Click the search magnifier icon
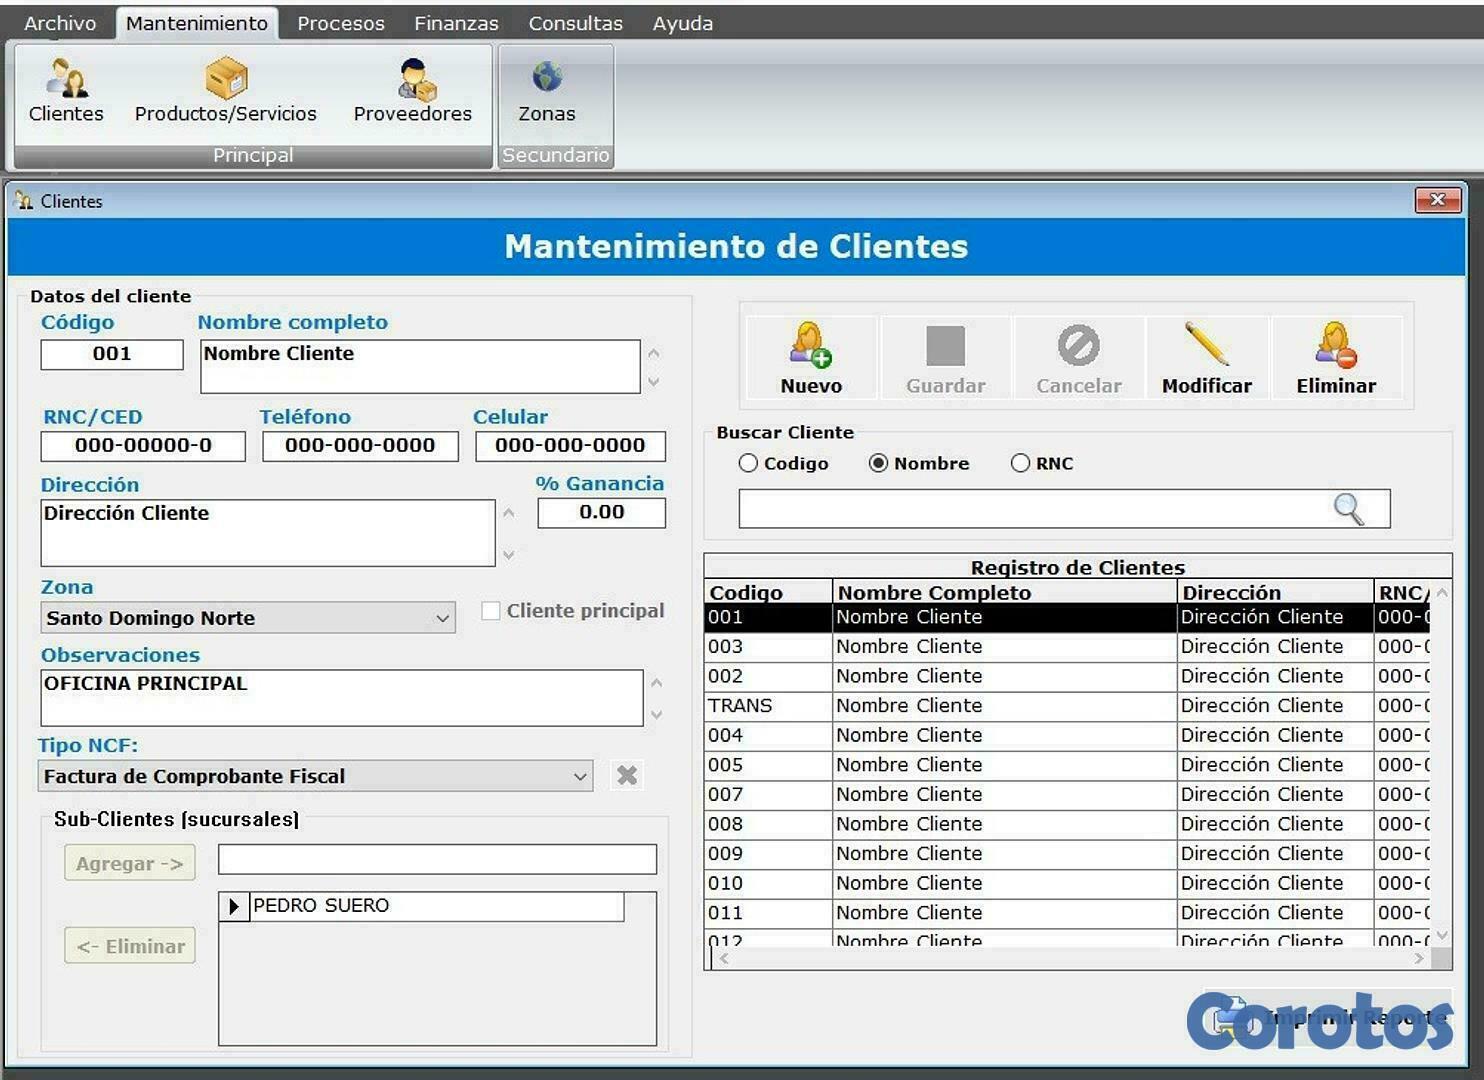The height and width of the screenshot is (1080, 1484). (x=1348, y=509)
